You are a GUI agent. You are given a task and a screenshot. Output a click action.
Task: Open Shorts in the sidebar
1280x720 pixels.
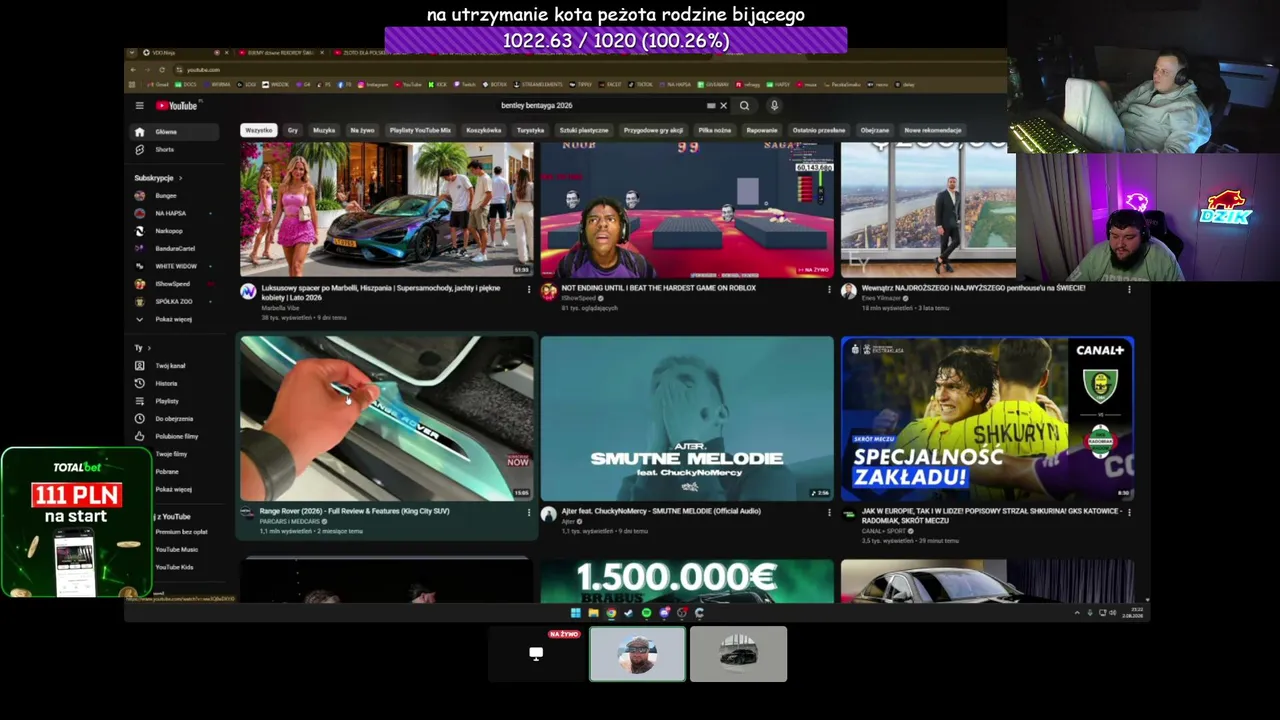click(176, 149)
